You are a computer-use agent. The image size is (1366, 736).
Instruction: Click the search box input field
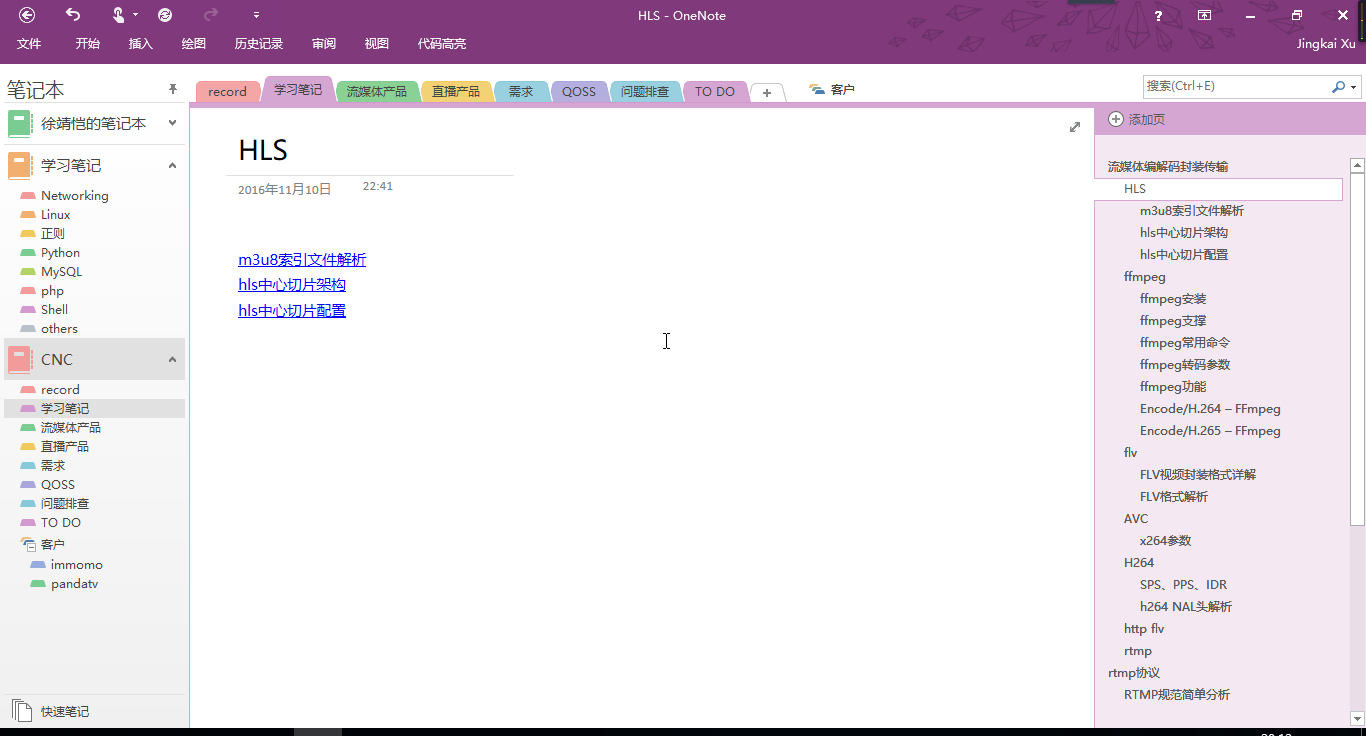pos(1236,87)
